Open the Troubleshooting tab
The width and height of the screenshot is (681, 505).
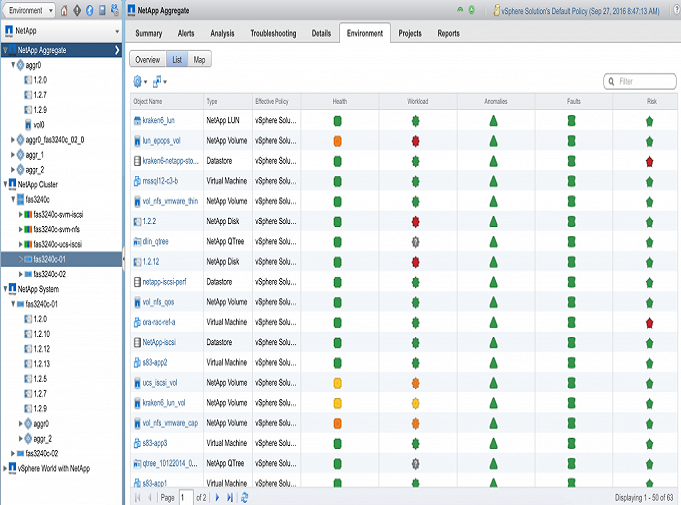[x=273, y=33]
